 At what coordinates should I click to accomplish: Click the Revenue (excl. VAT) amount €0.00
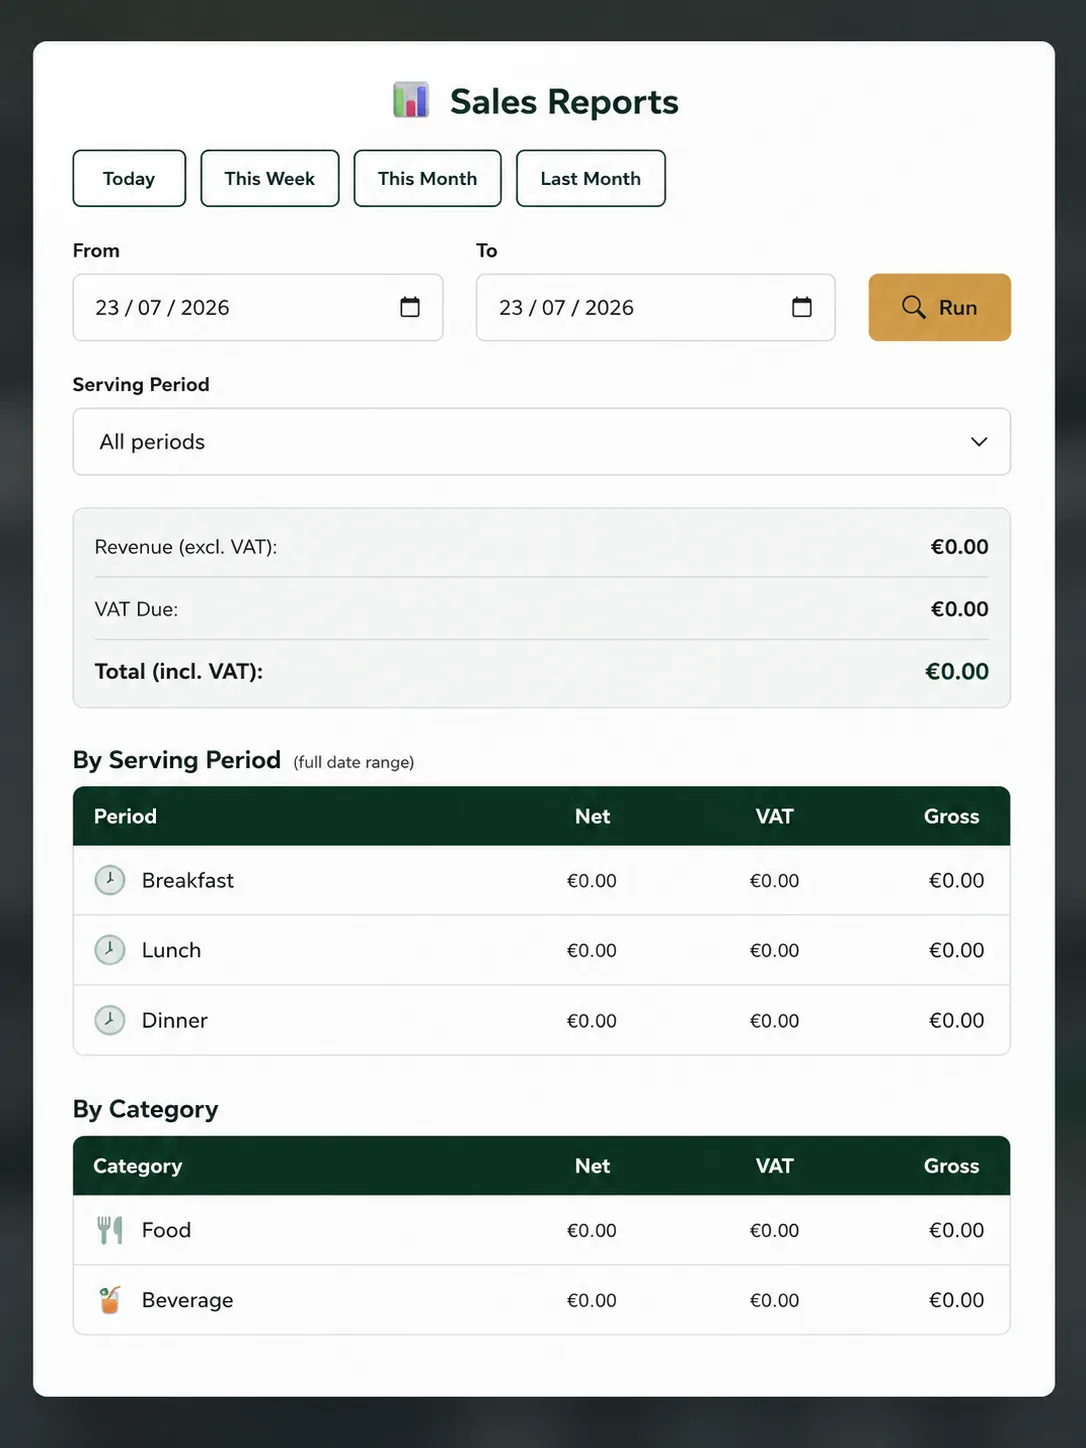tap(960, 547)
